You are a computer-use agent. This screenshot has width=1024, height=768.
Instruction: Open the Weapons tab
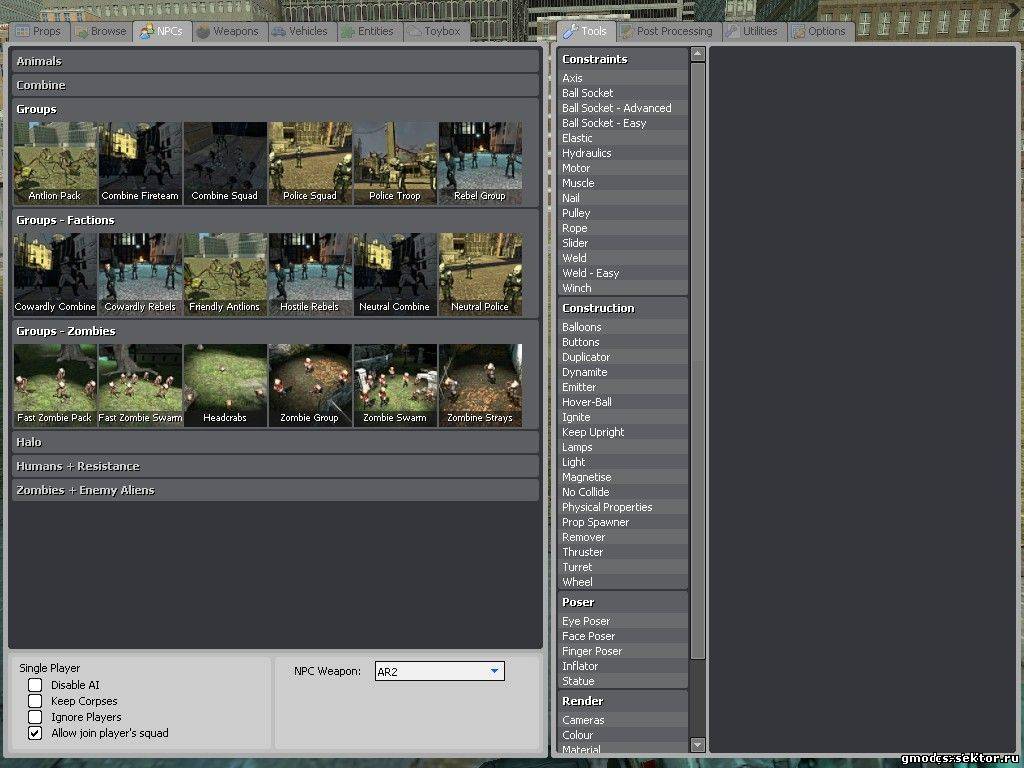click(x=229, y=31)
